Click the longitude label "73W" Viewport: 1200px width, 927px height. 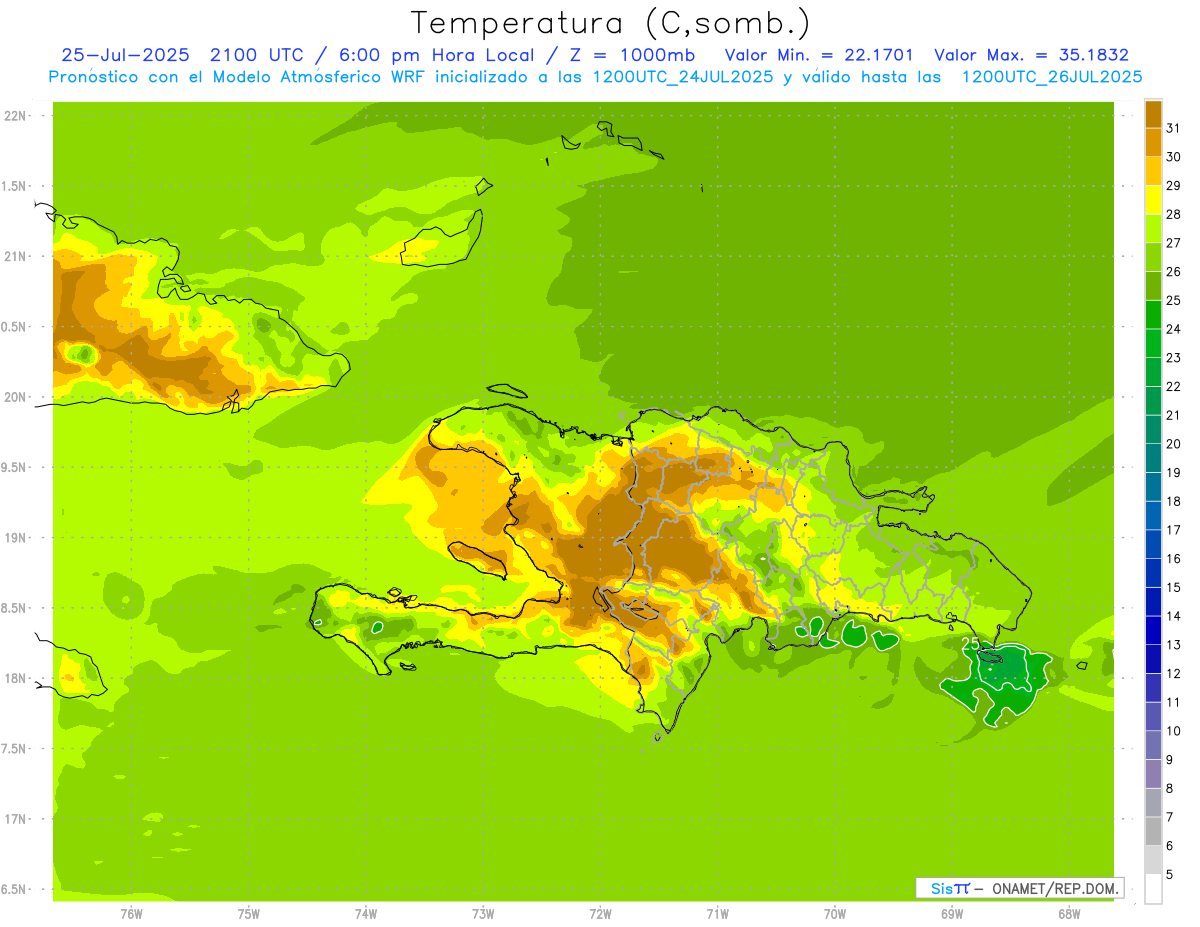tap(483, 913)
